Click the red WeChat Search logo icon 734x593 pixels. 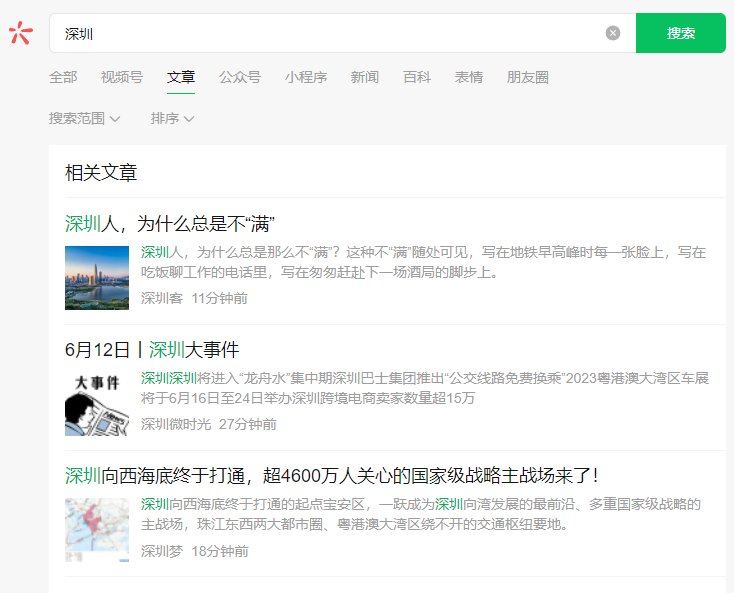(21, 33)
